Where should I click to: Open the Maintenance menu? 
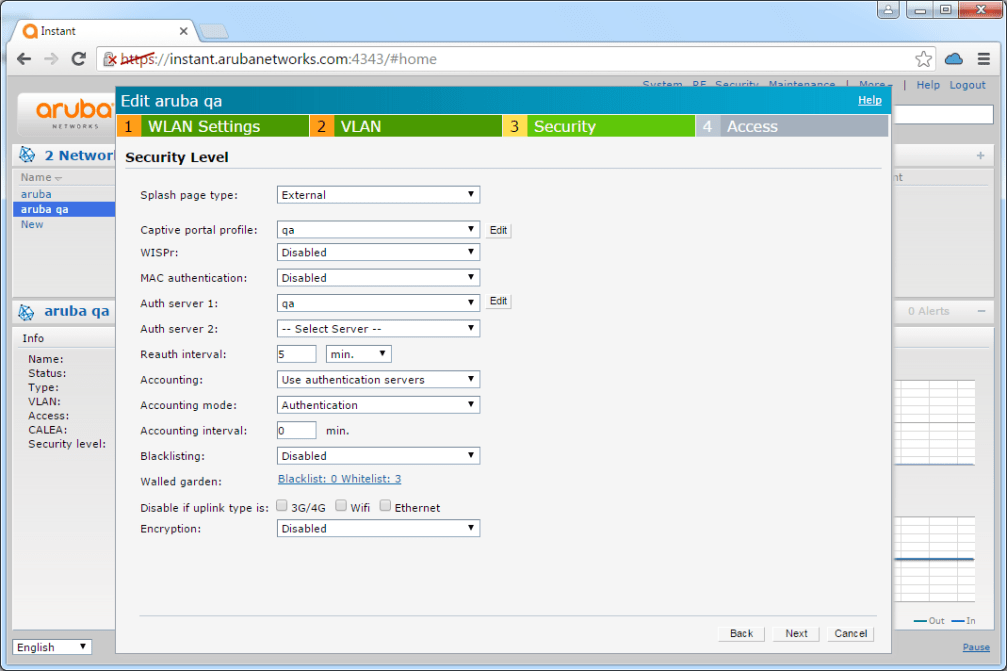pos(801,85)
